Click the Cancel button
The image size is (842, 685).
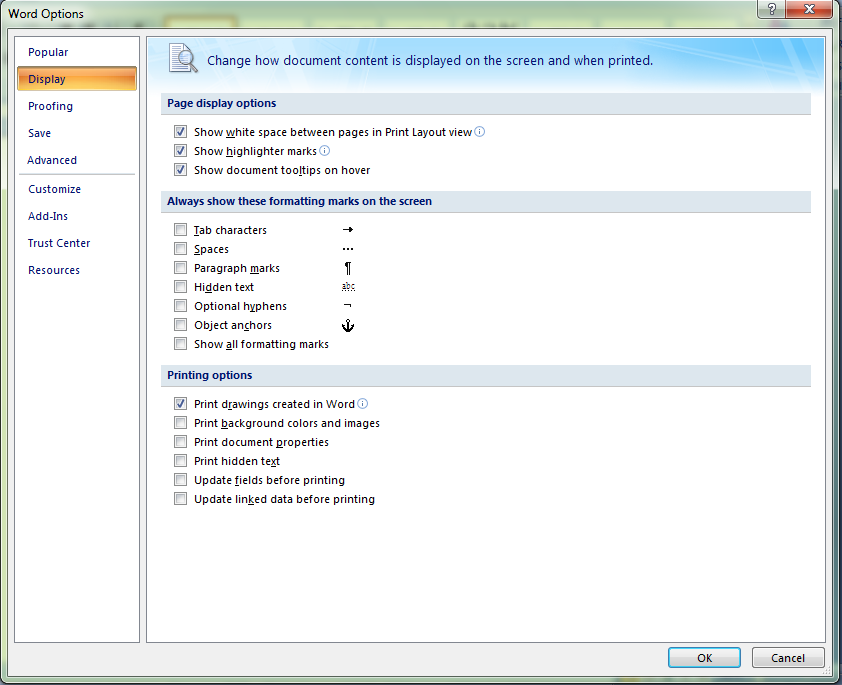(x=788, y=658)
